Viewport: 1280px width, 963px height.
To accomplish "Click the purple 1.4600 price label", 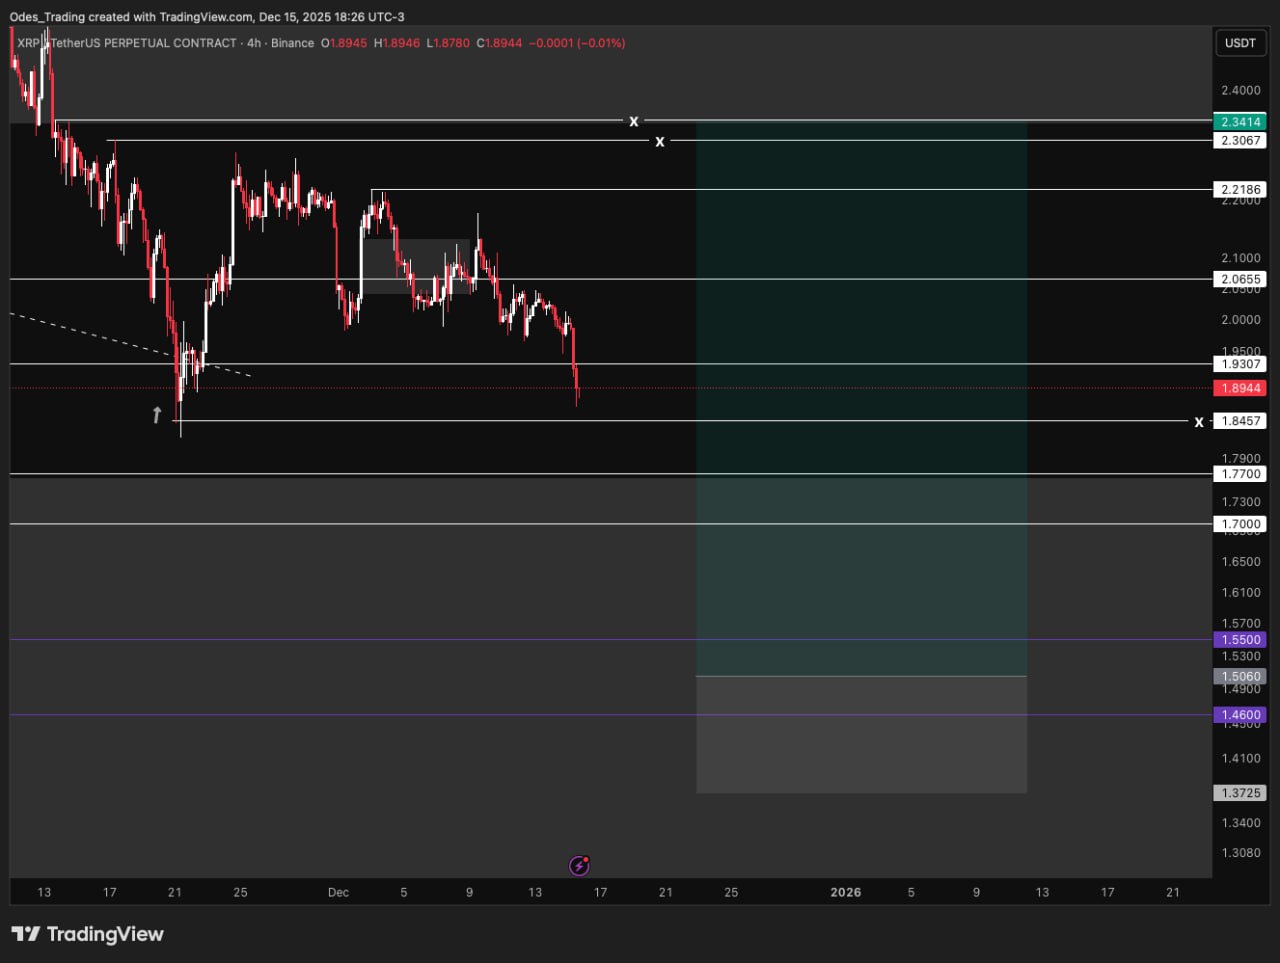I will [x=1239, y=715].
